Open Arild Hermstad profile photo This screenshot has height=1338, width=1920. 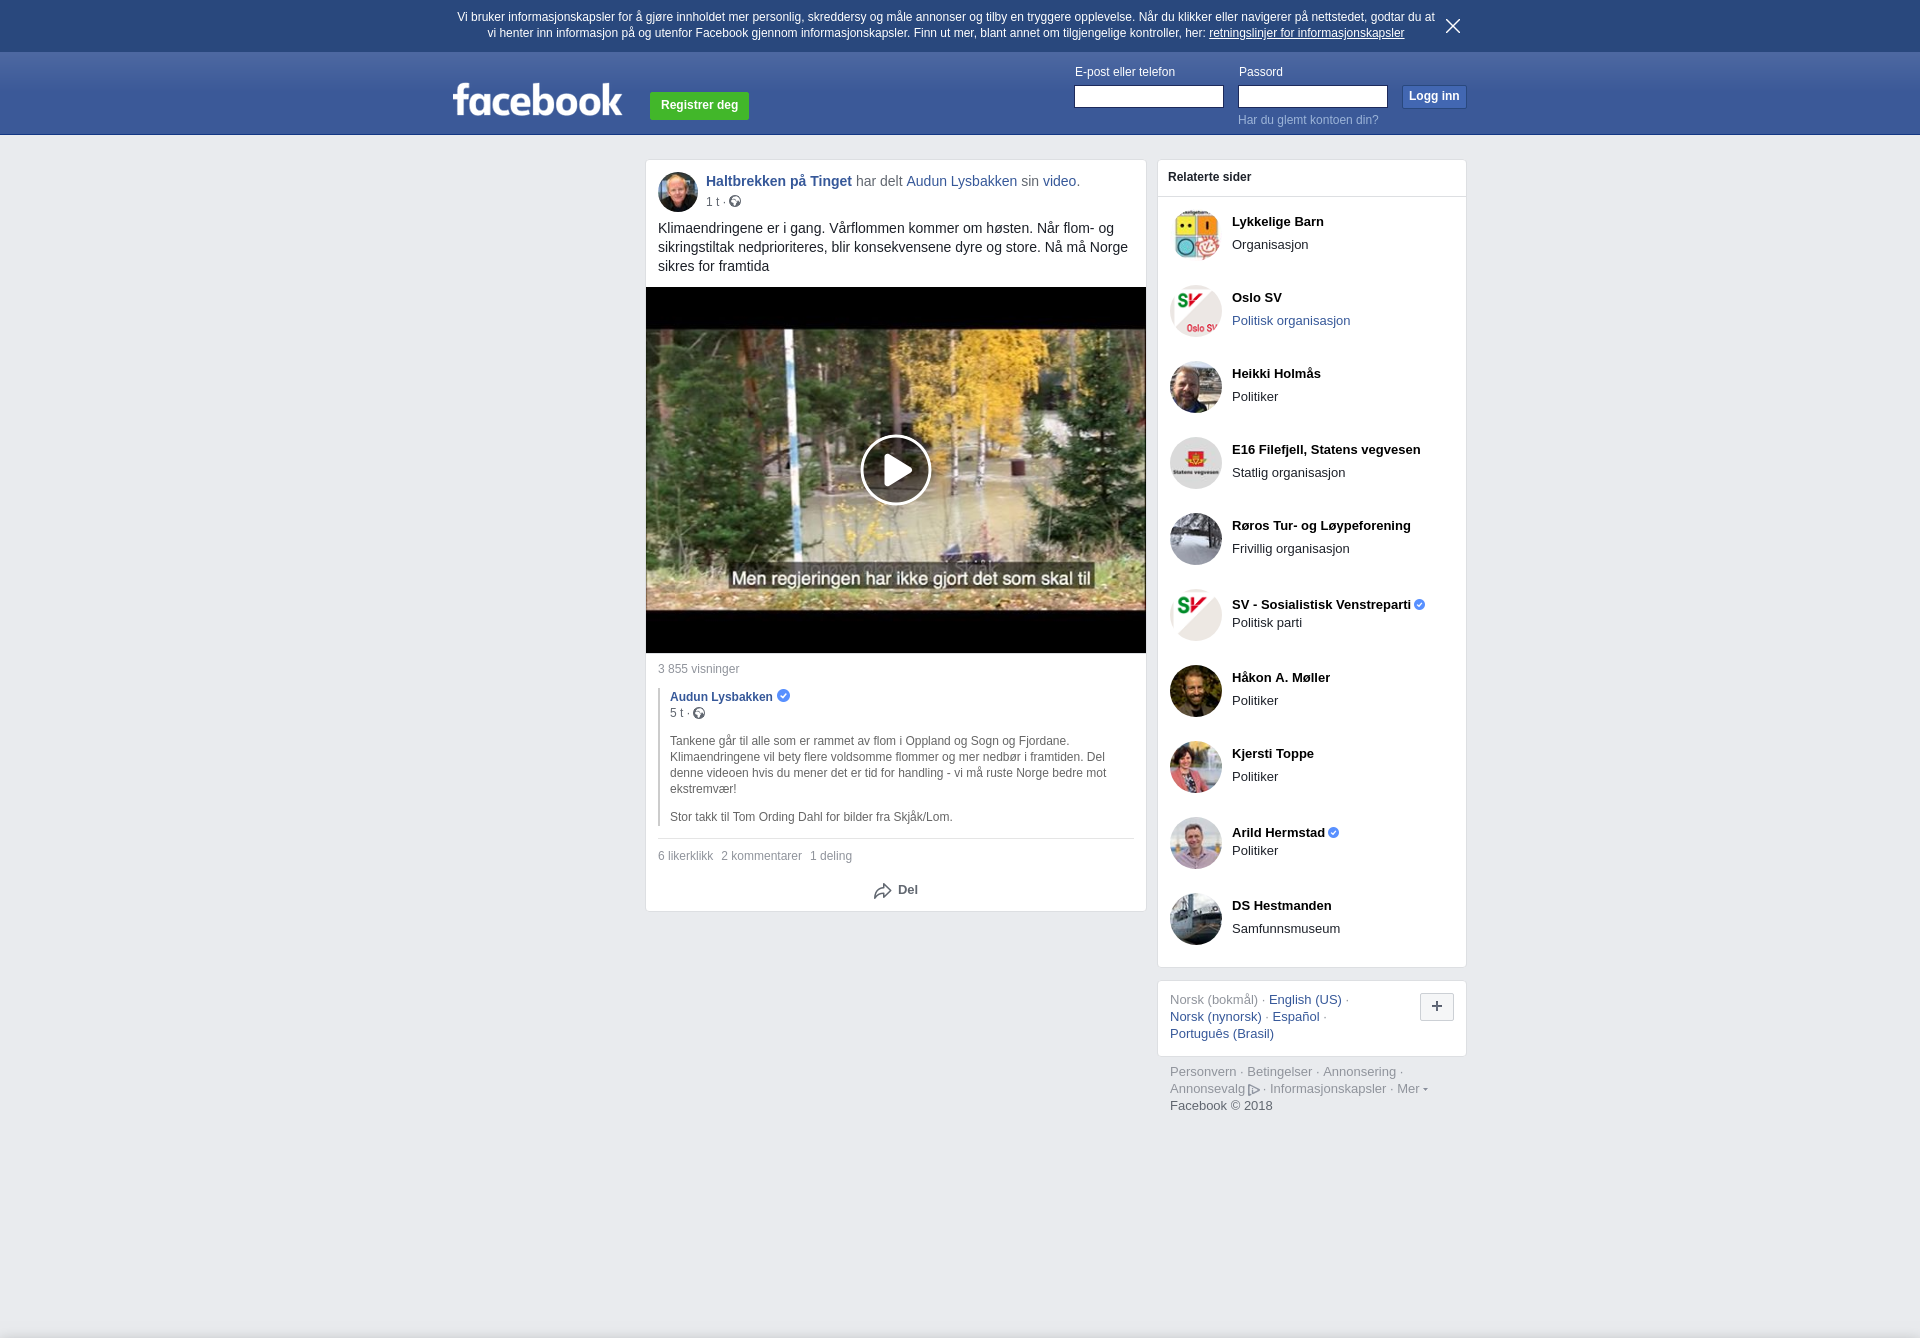click(1195, 843)
